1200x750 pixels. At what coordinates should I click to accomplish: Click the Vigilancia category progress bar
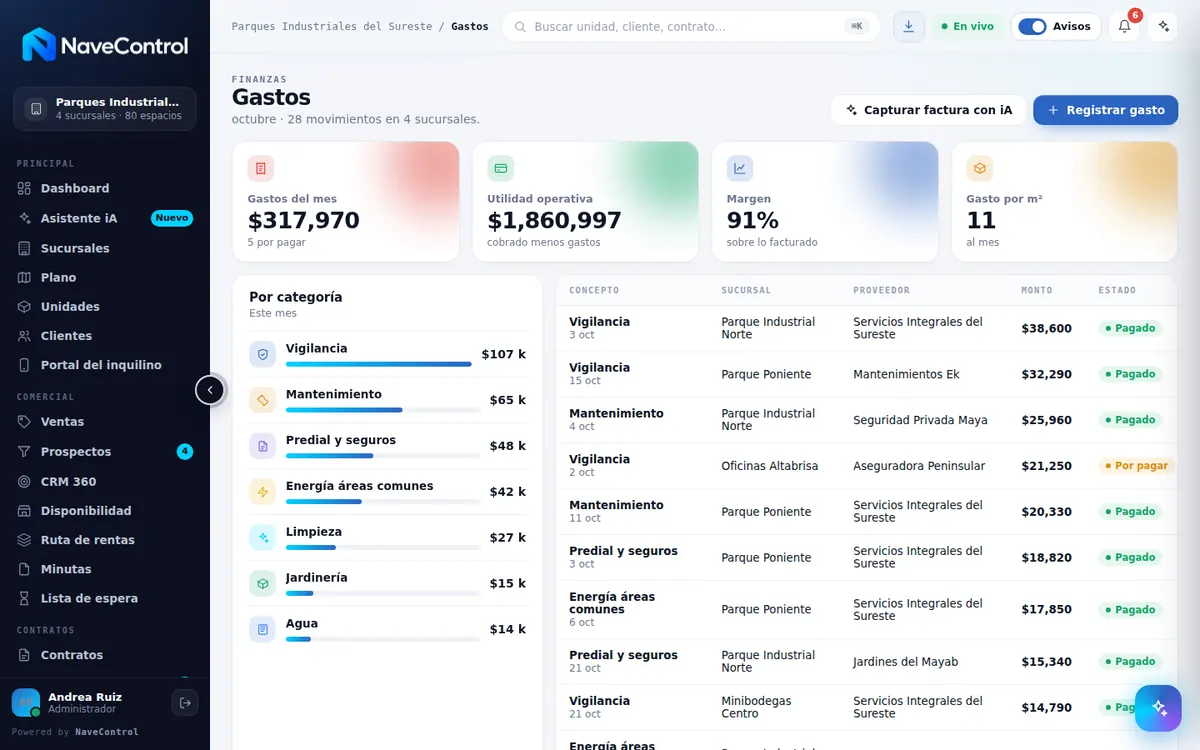pyautogui.click(x=383, y=364)
